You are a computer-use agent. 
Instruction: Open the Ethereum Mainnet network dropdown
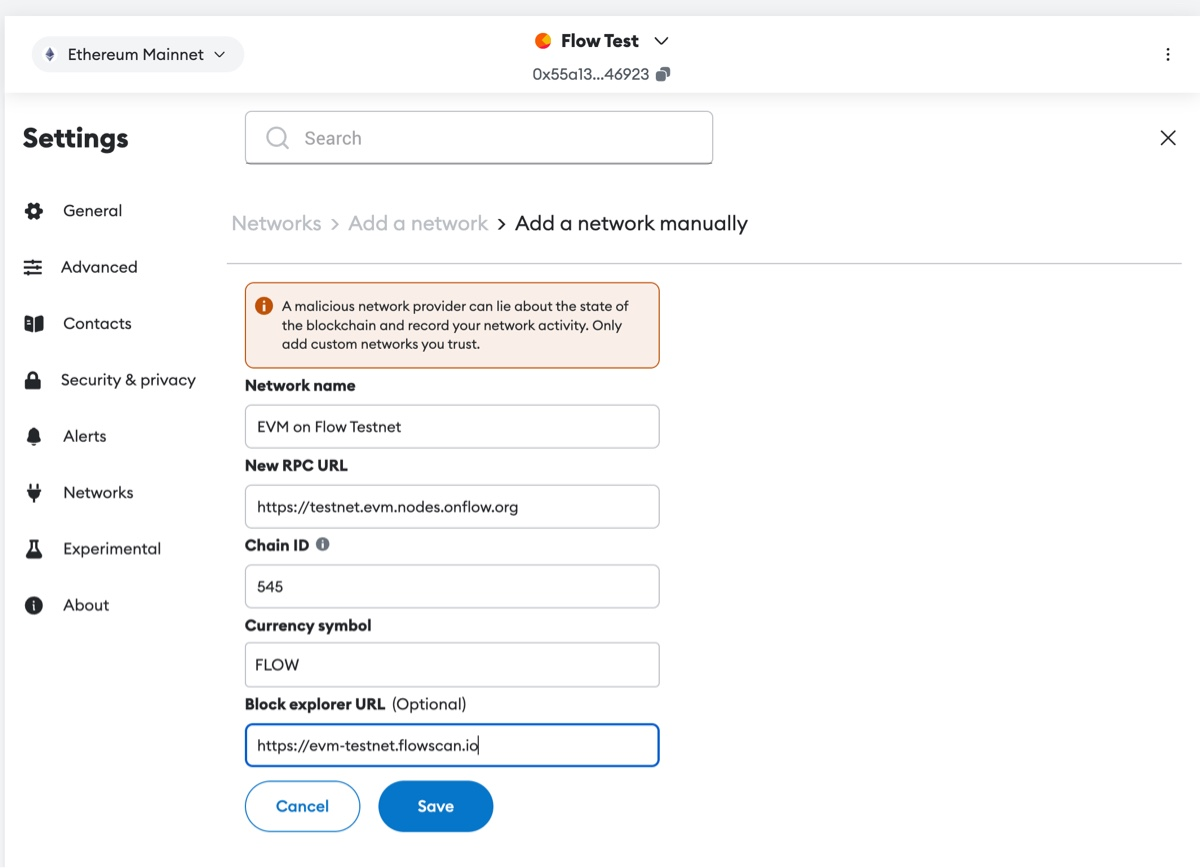138,55
